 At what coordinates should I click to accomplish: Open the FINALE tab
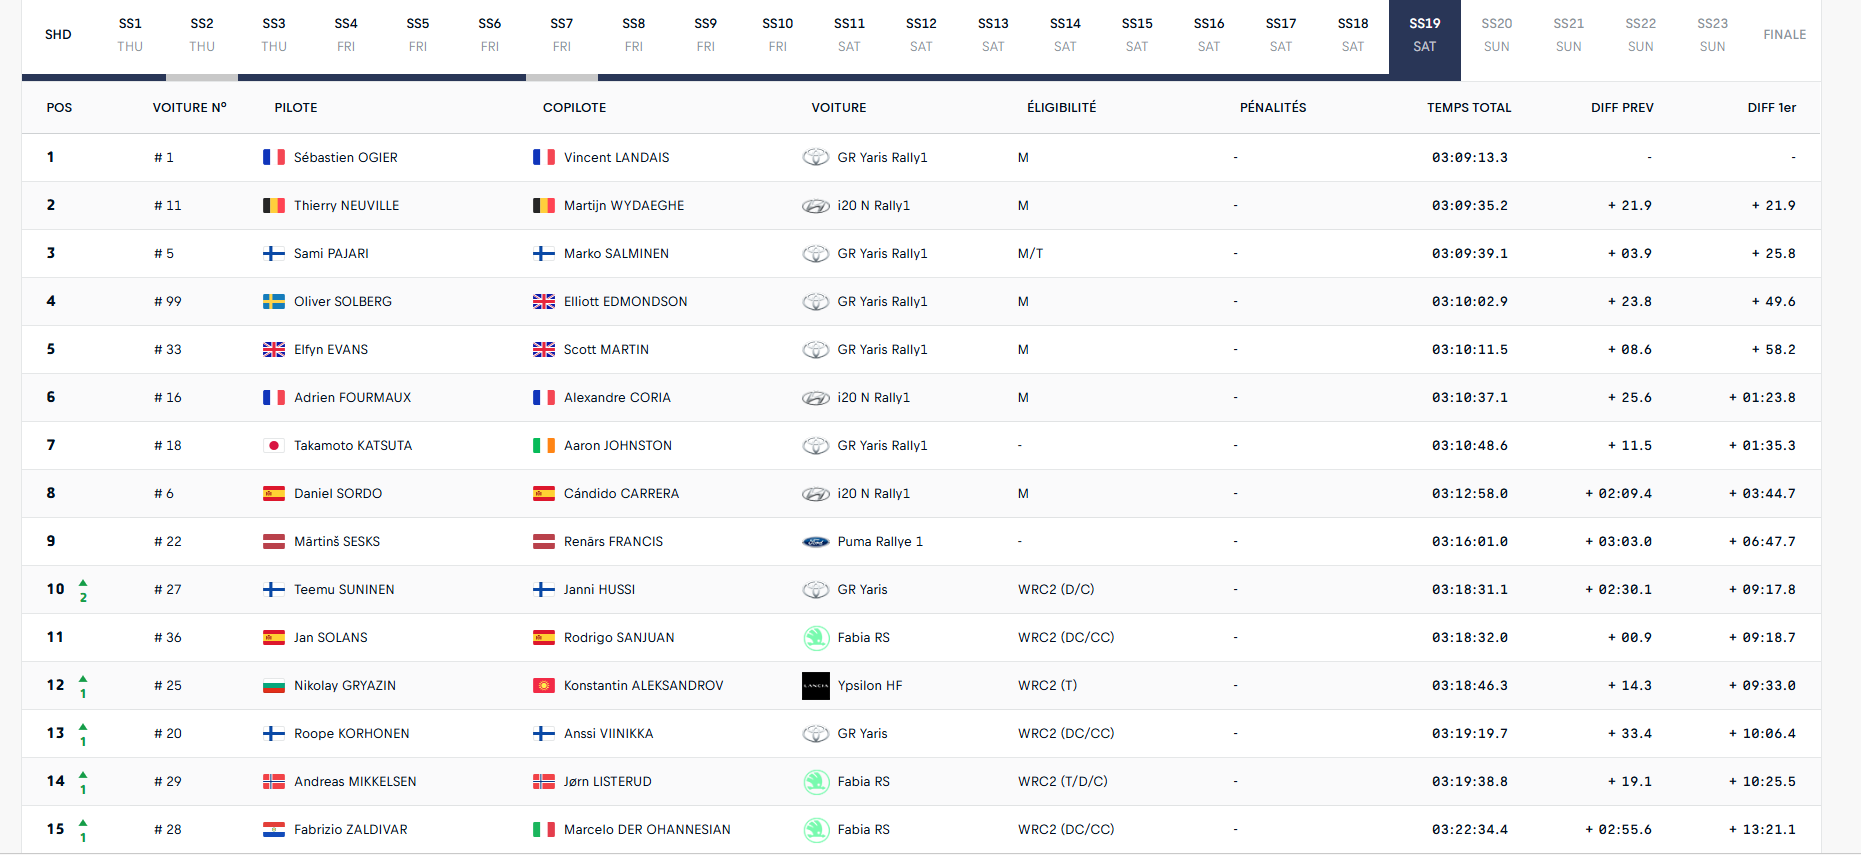[x=1785, y=35]
